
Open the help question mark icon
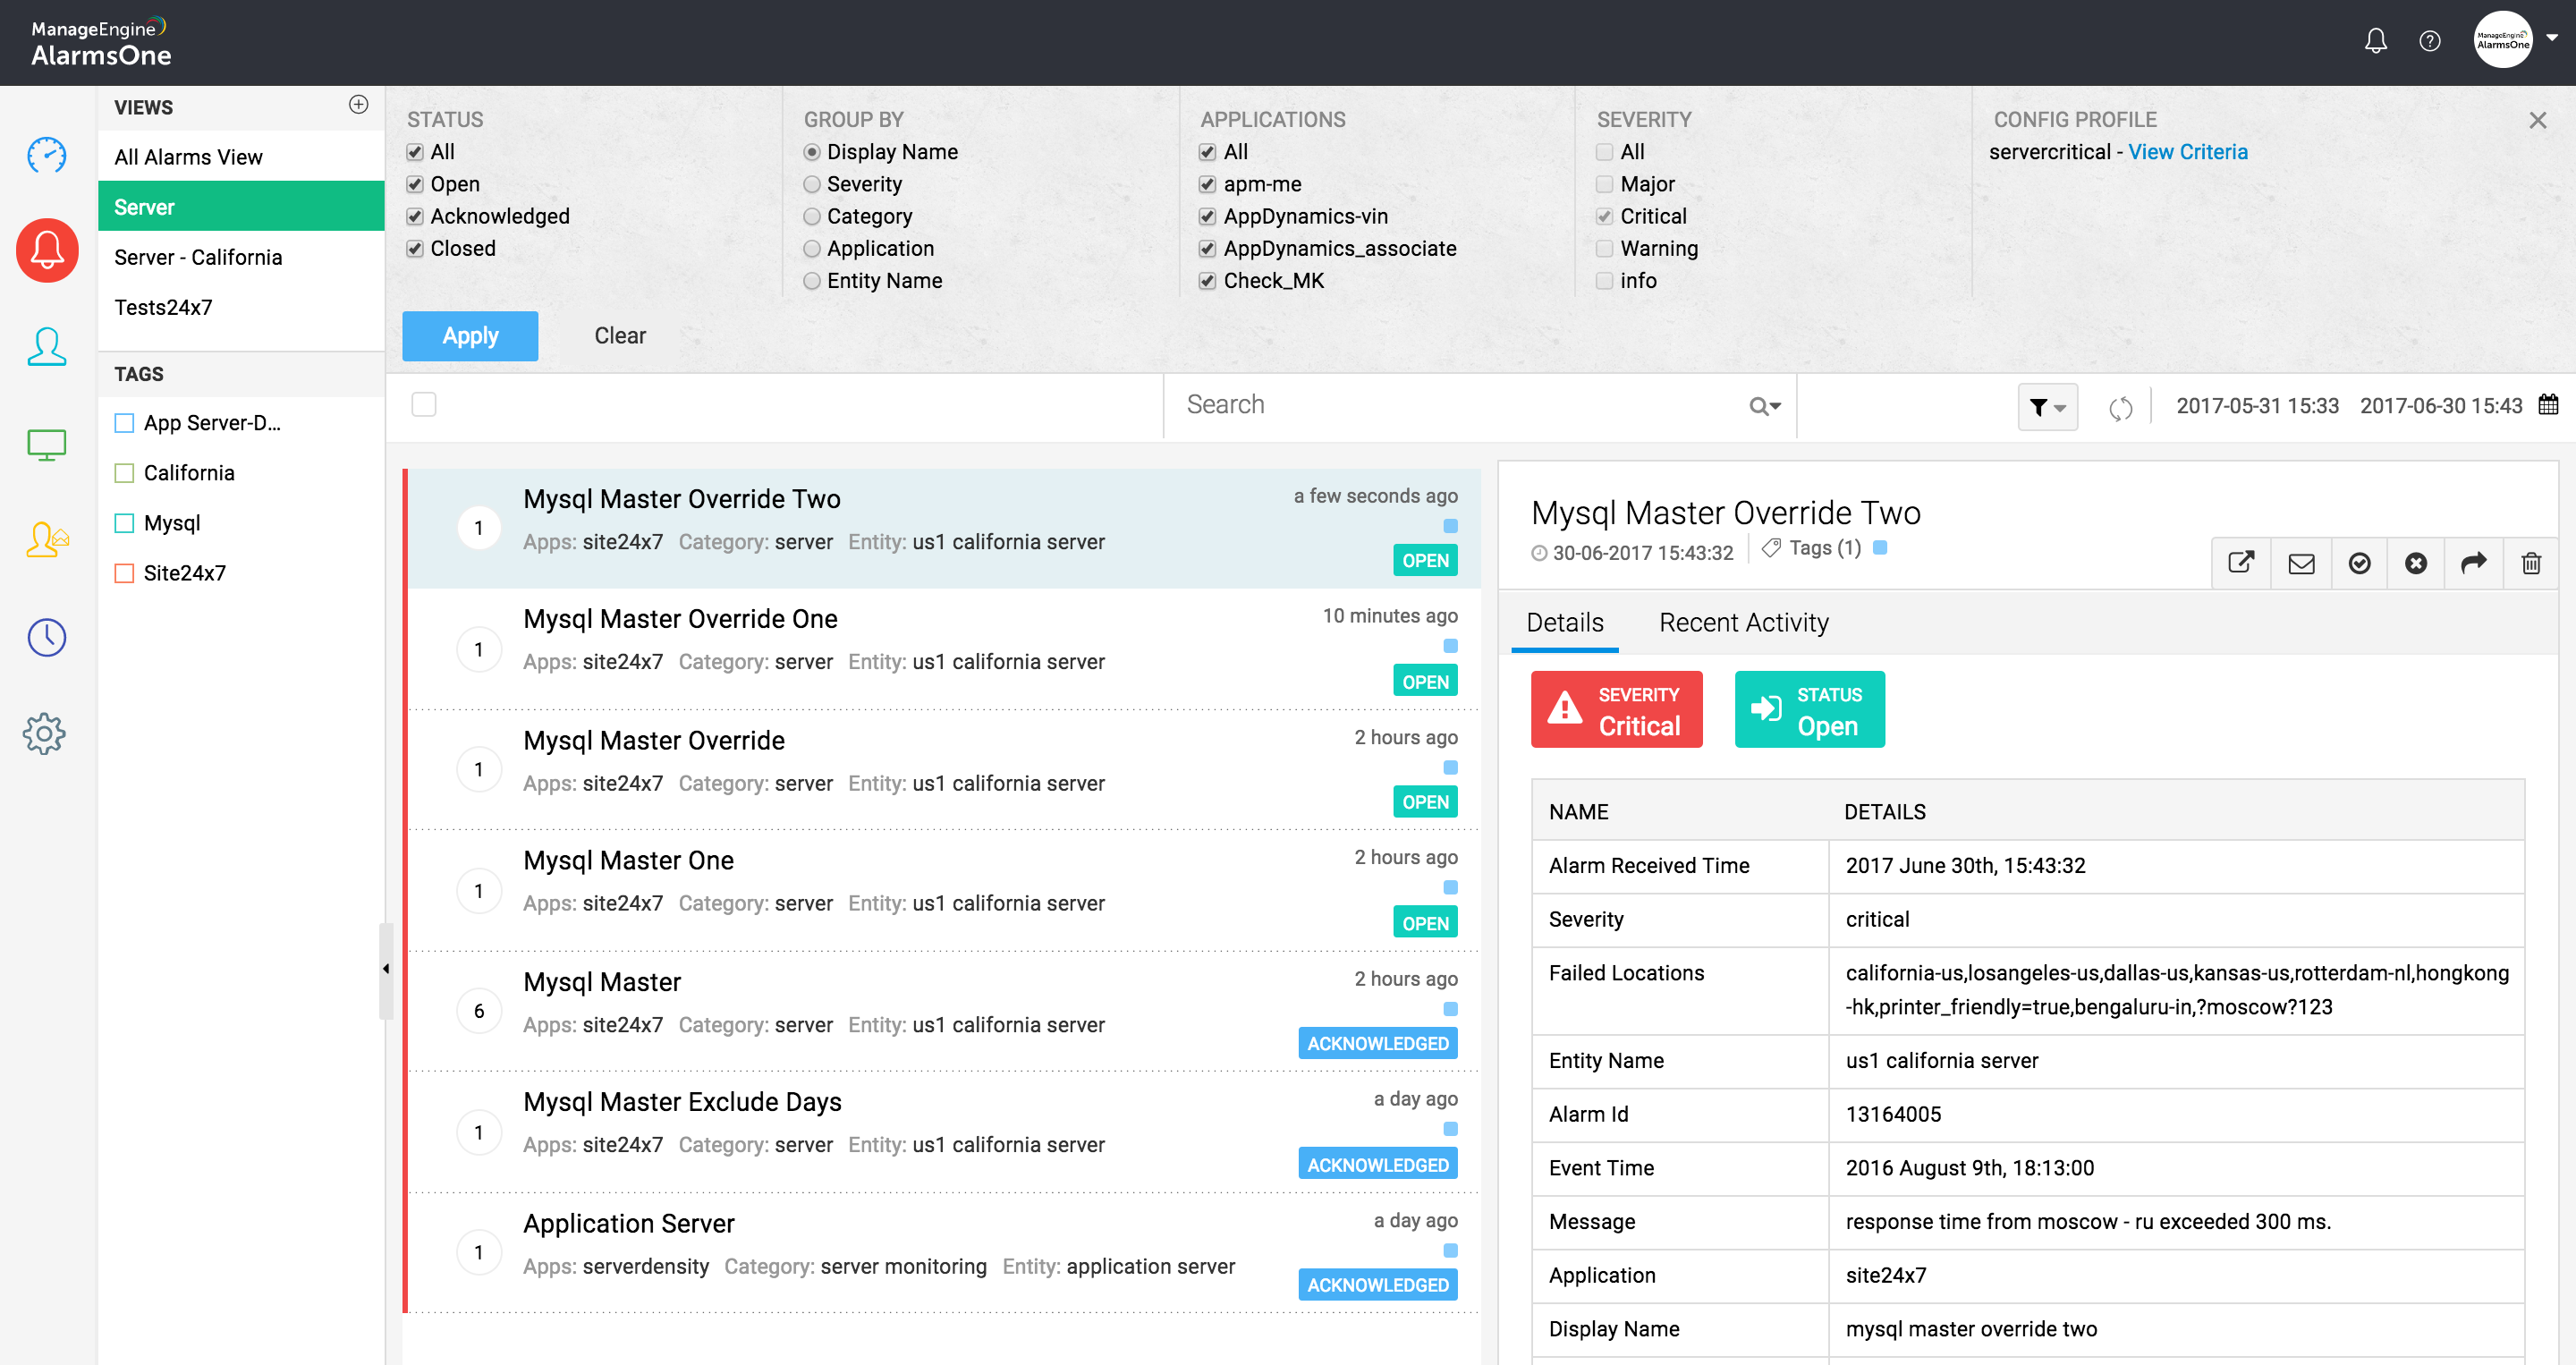pyautogui.click(x=2430, y=41)
